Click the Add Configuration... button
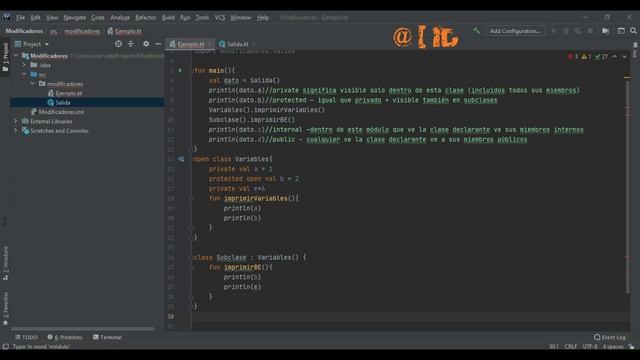This screenshot has height=360, width=640. [515, 31]
